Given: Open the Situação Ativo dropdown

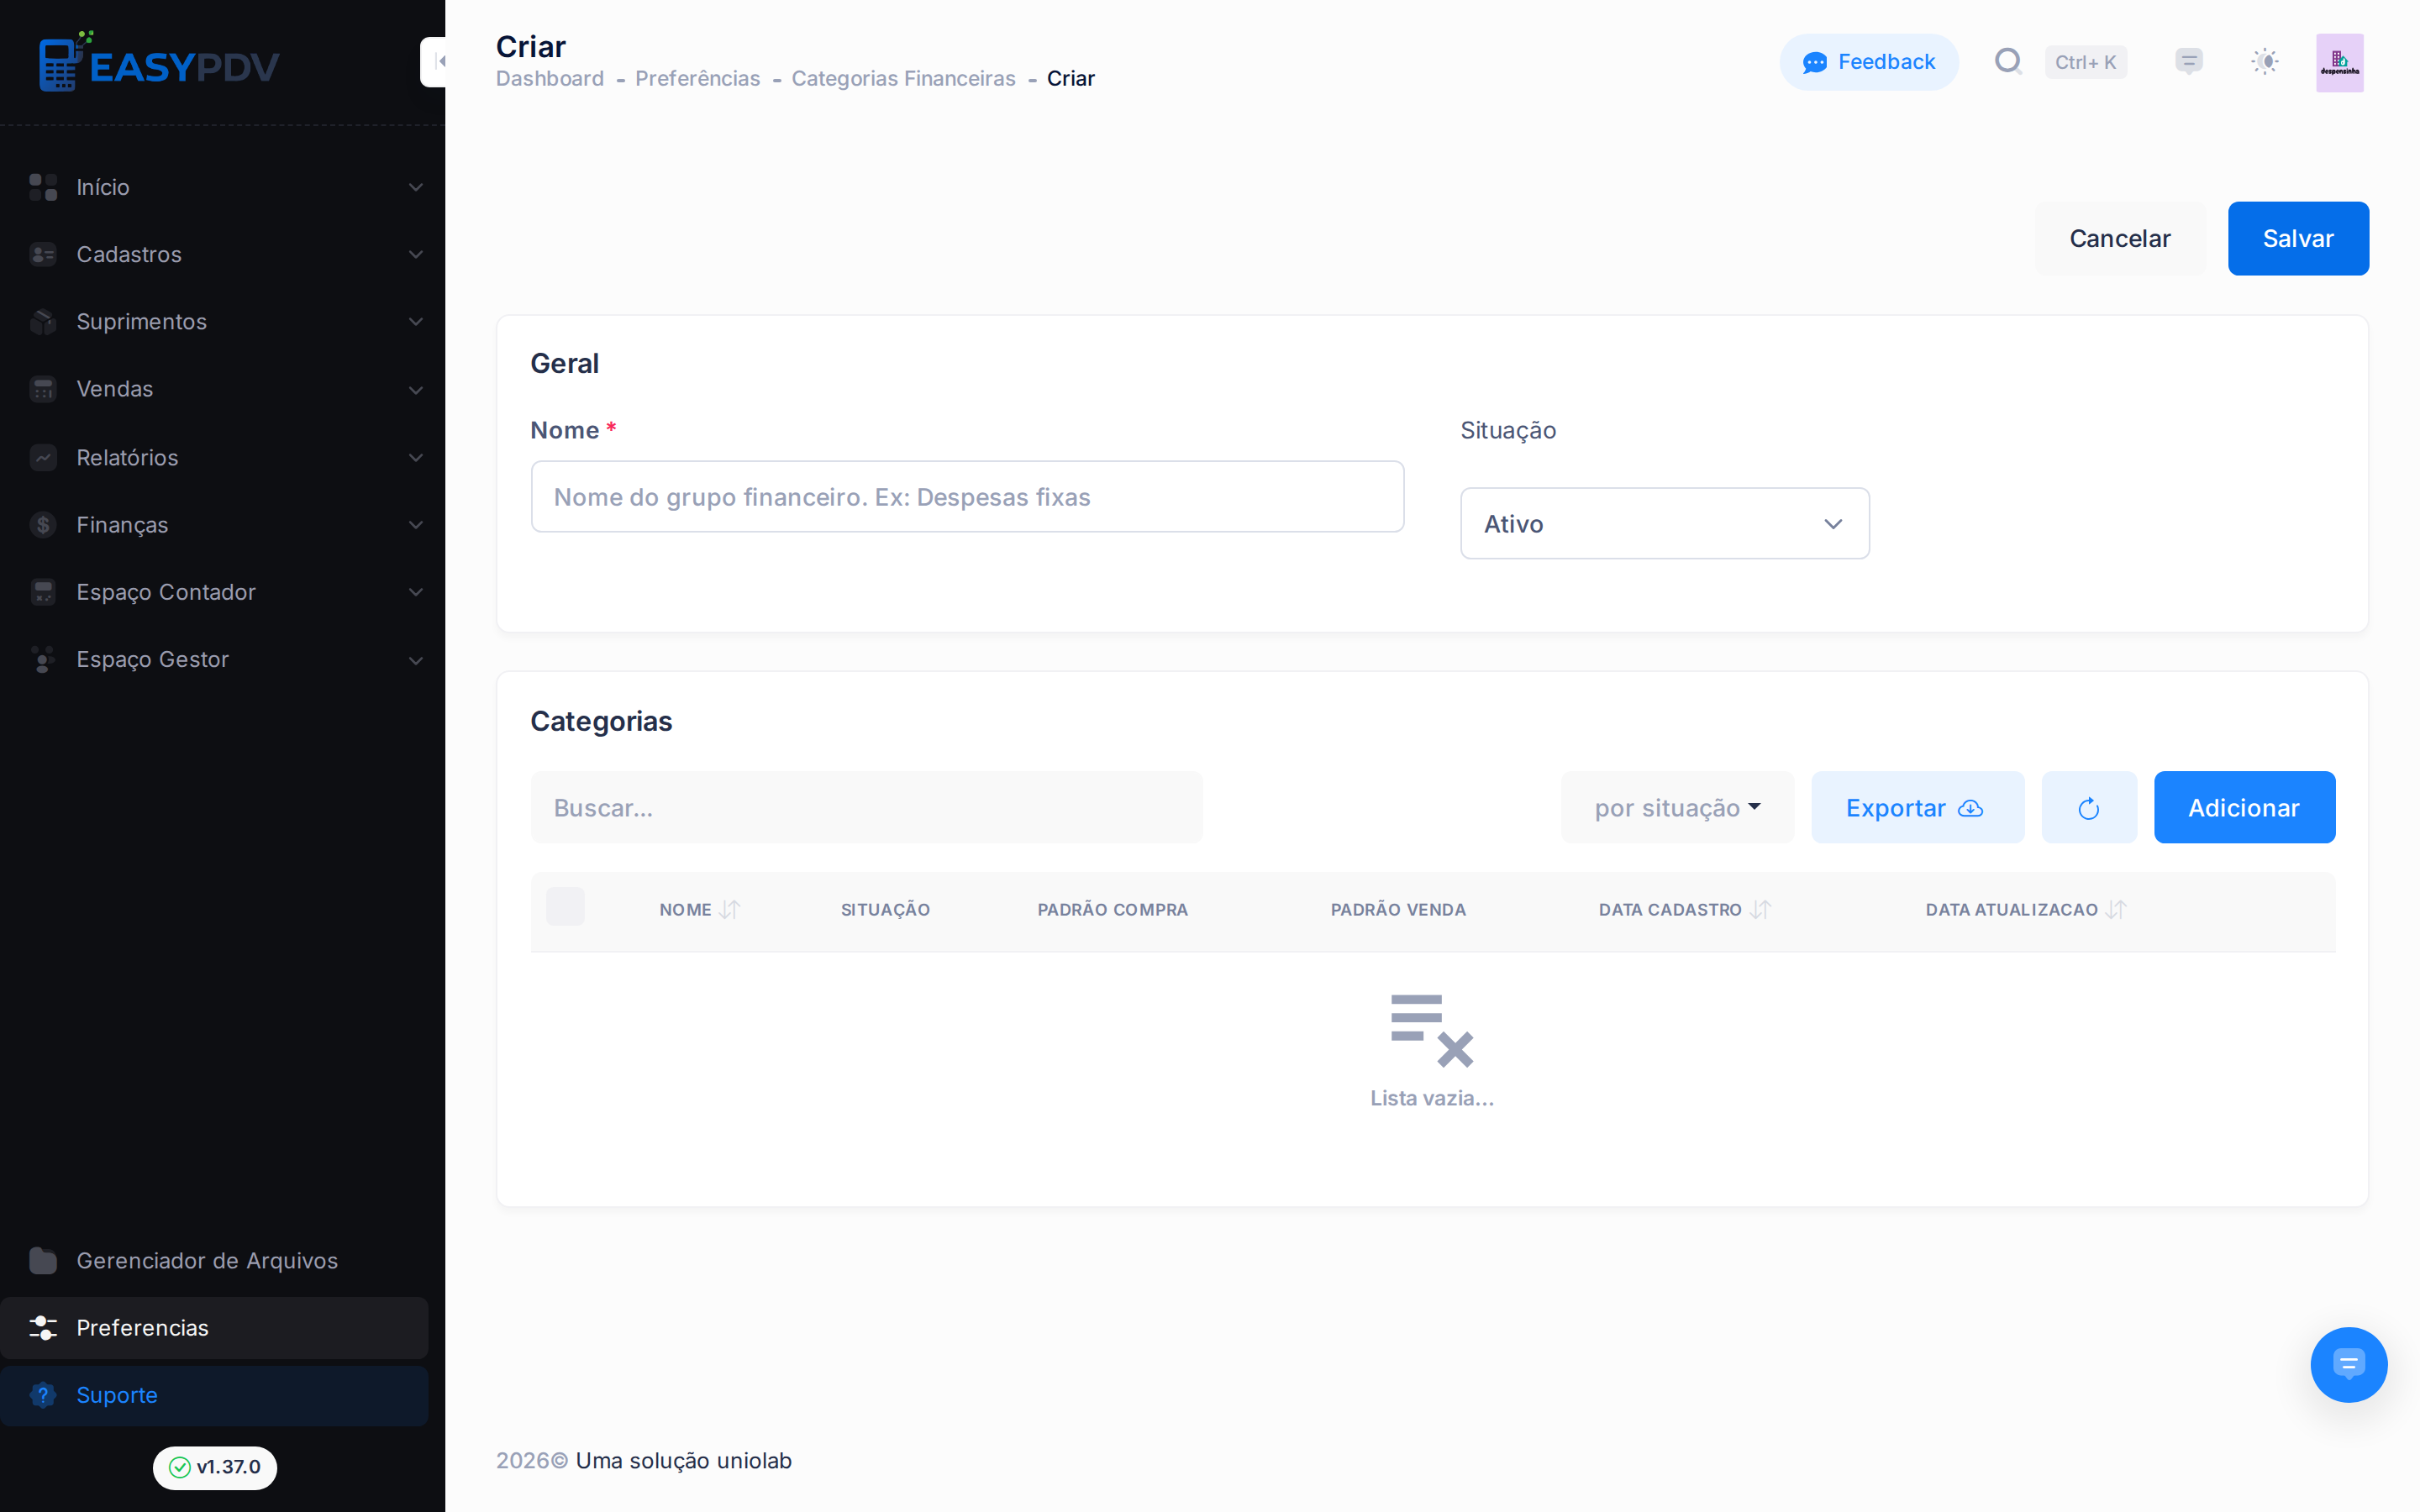Looking at the screenshot, I should pos(1665,523).
